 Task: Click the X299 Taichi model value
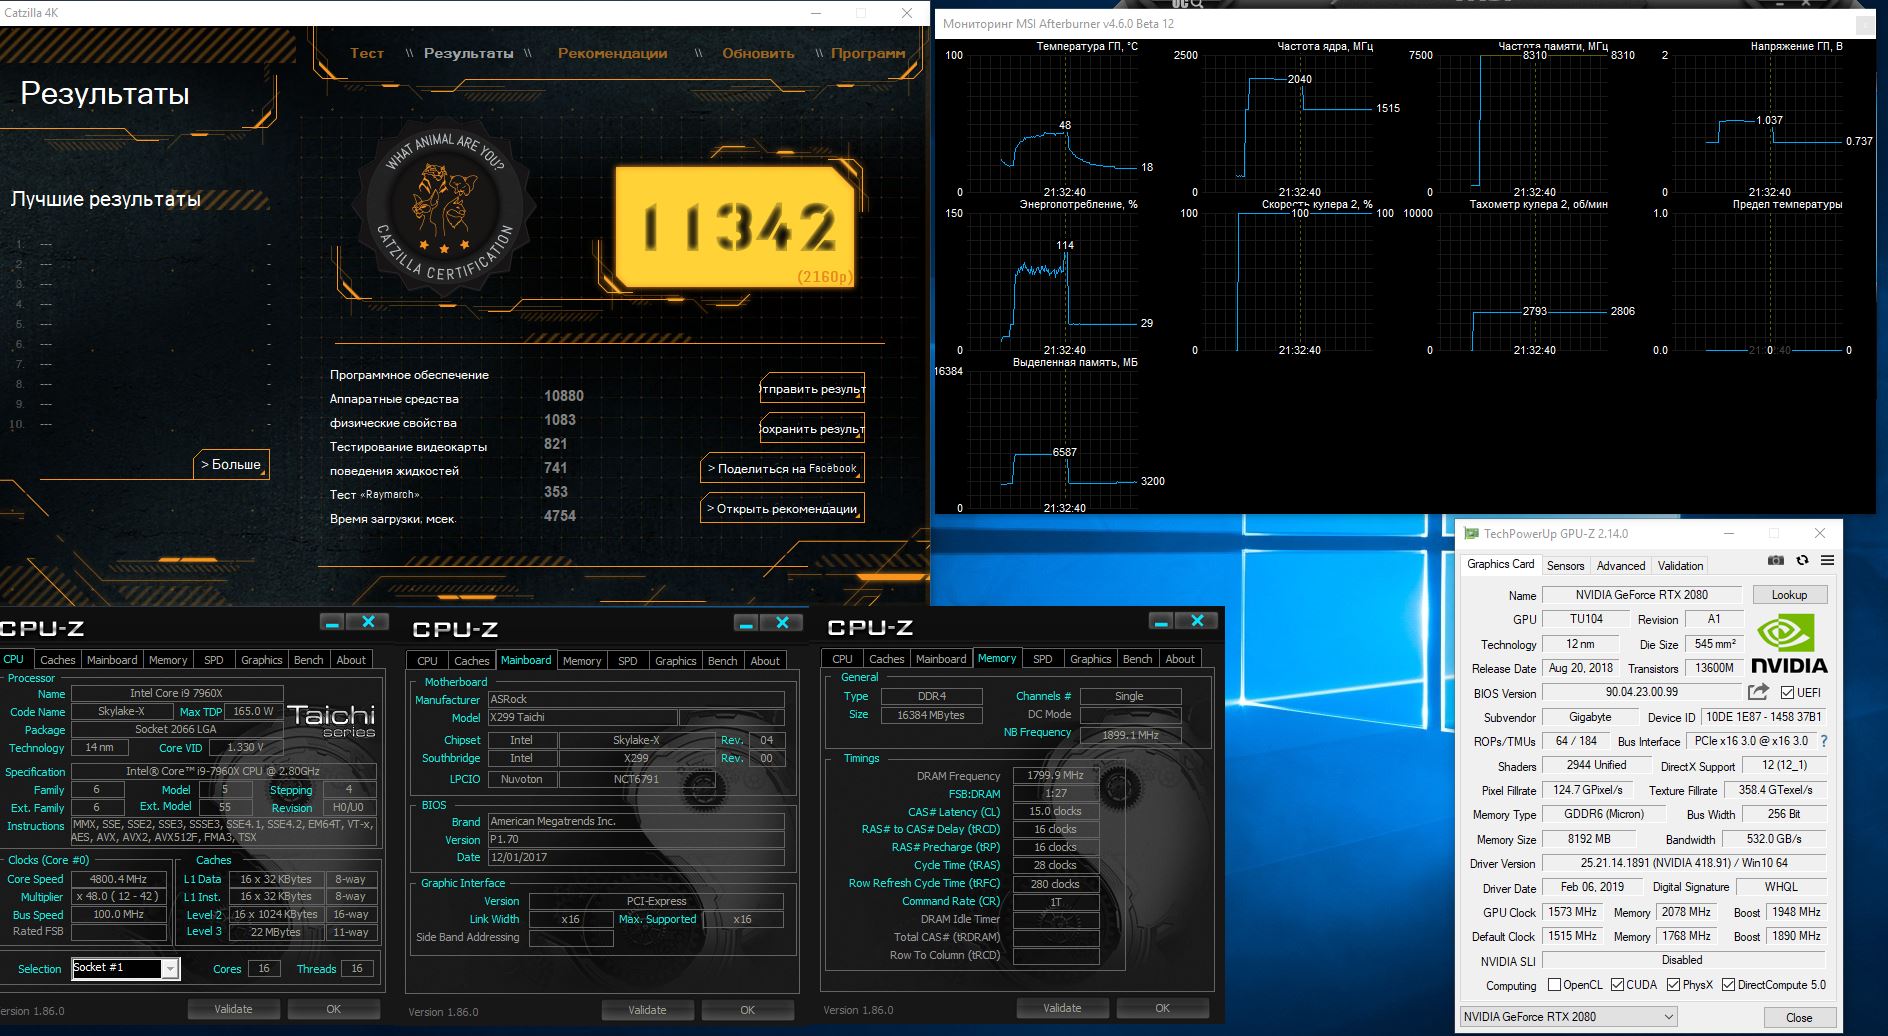click(582, 718)
